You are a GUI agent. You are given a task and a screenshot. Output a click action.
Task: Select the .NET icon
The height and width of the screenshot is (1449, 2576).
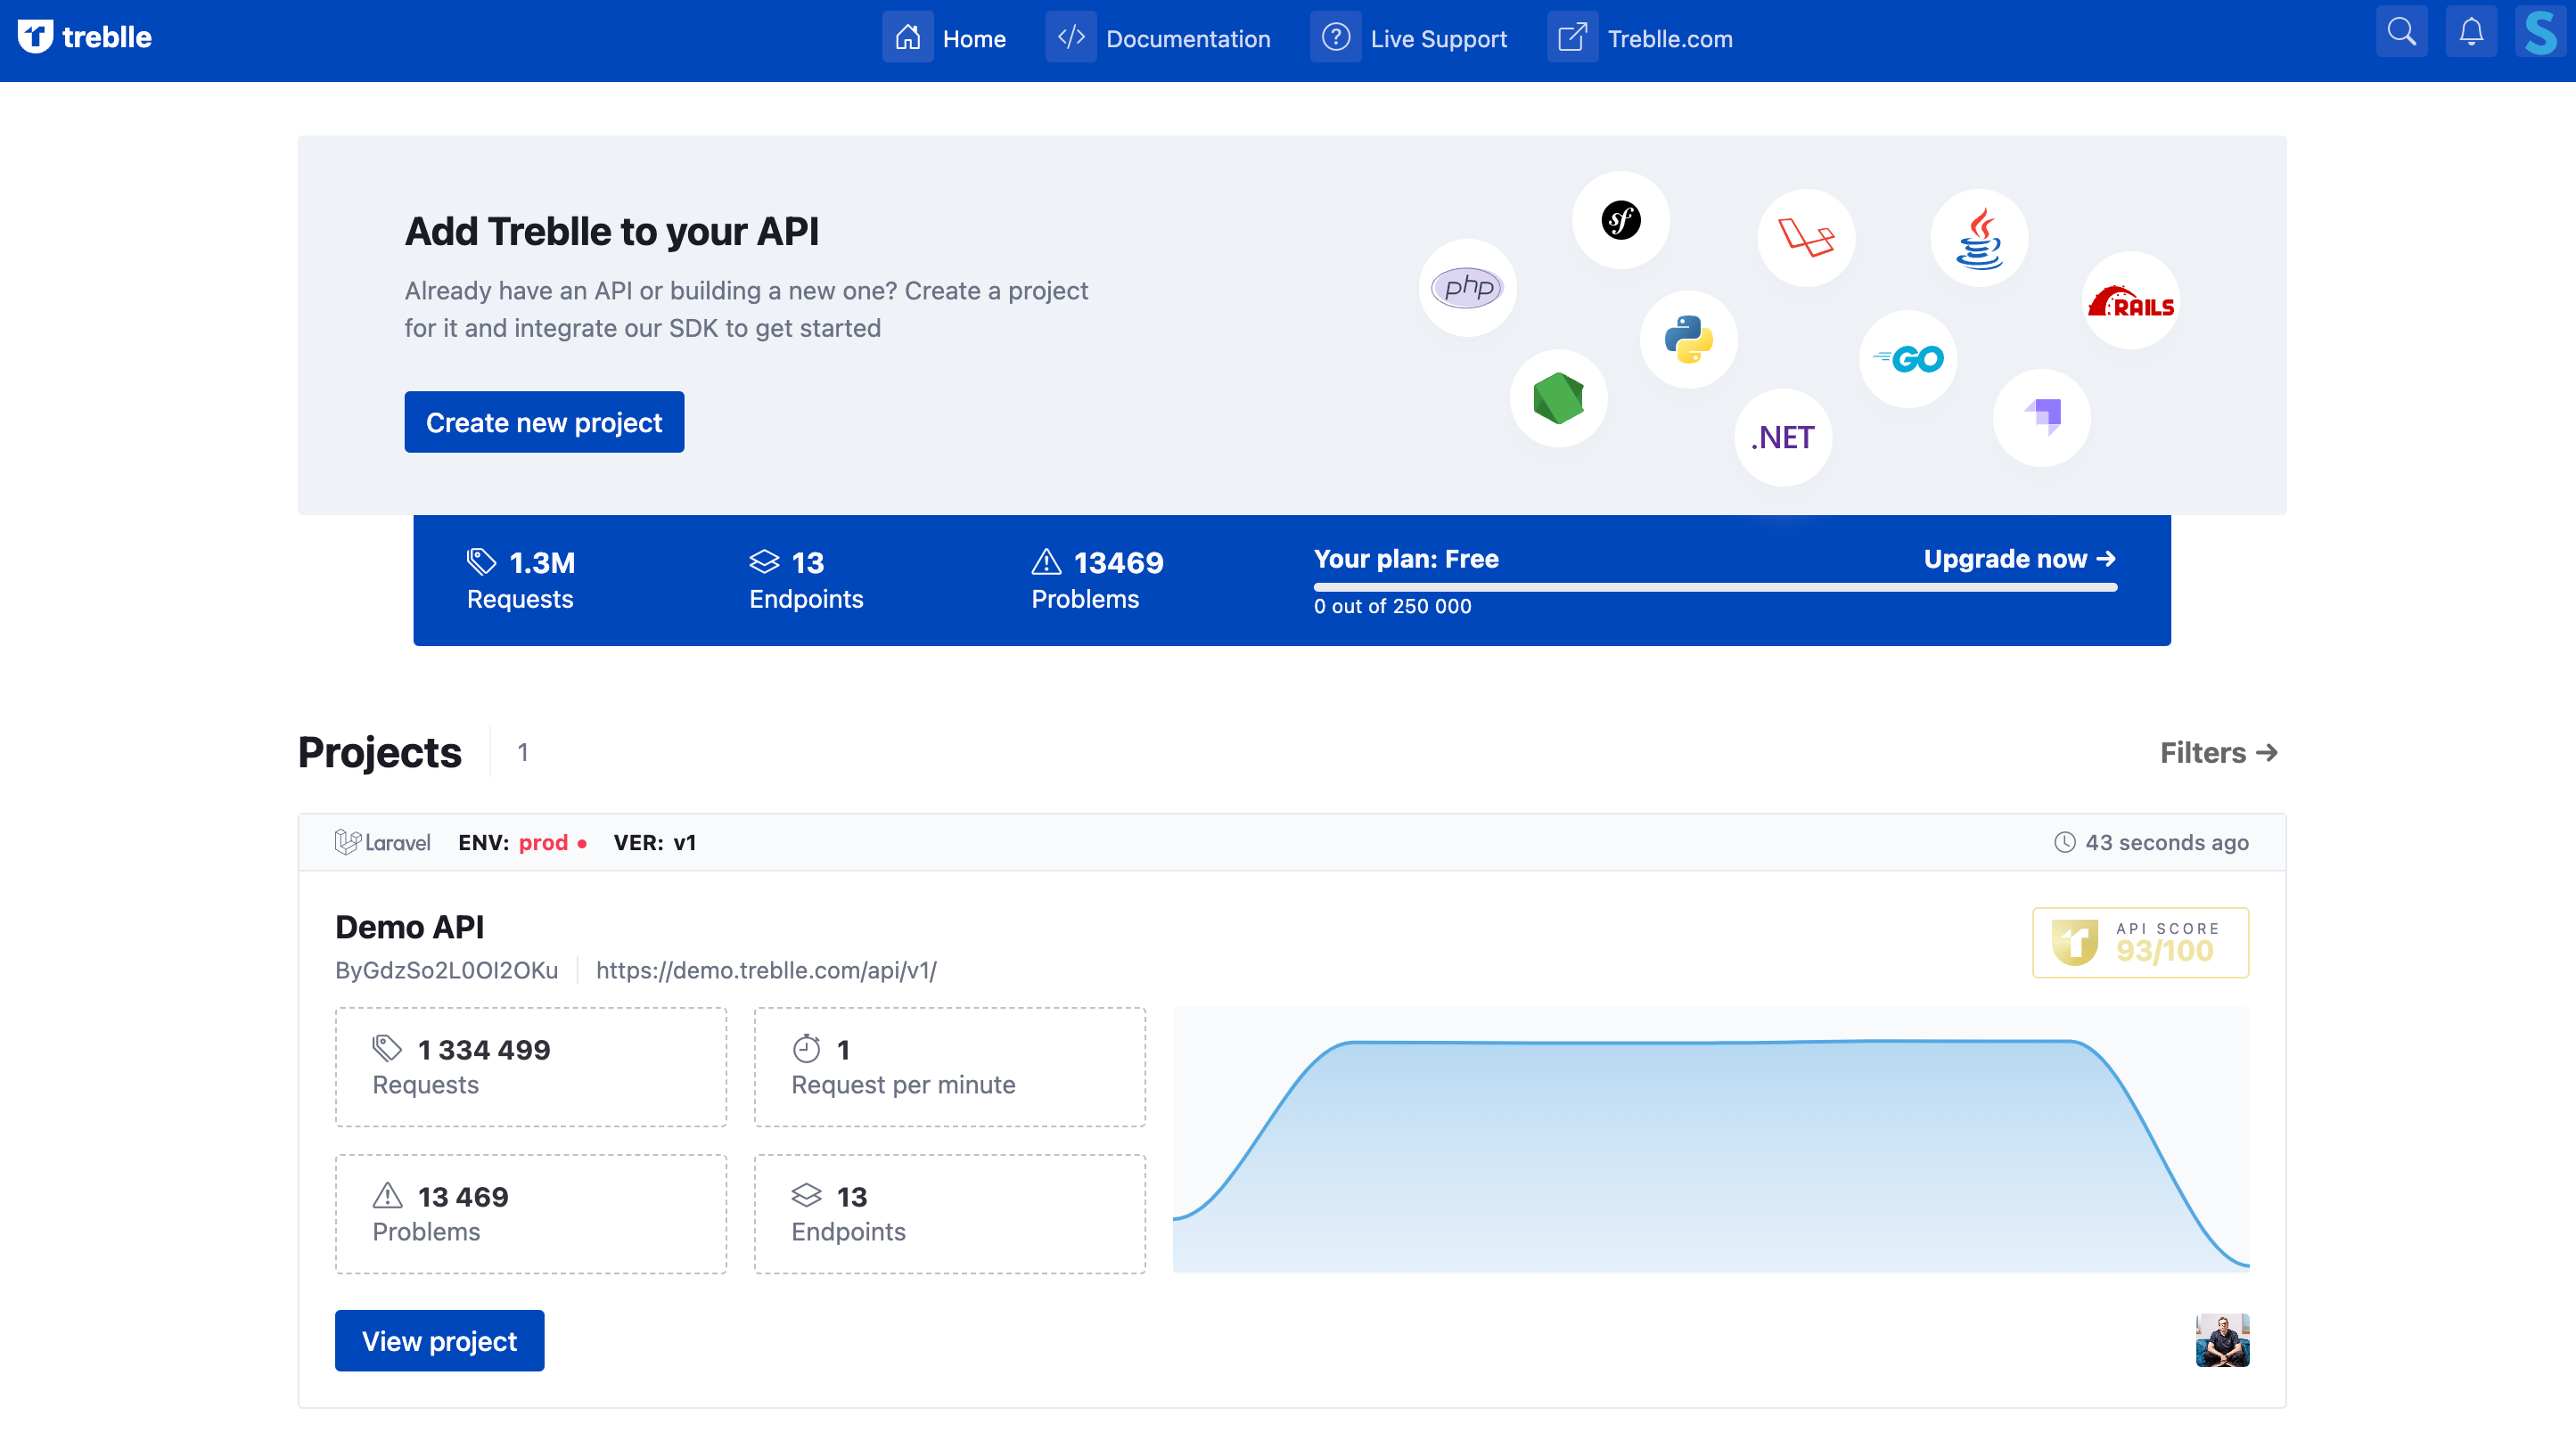pos(1782,437)
